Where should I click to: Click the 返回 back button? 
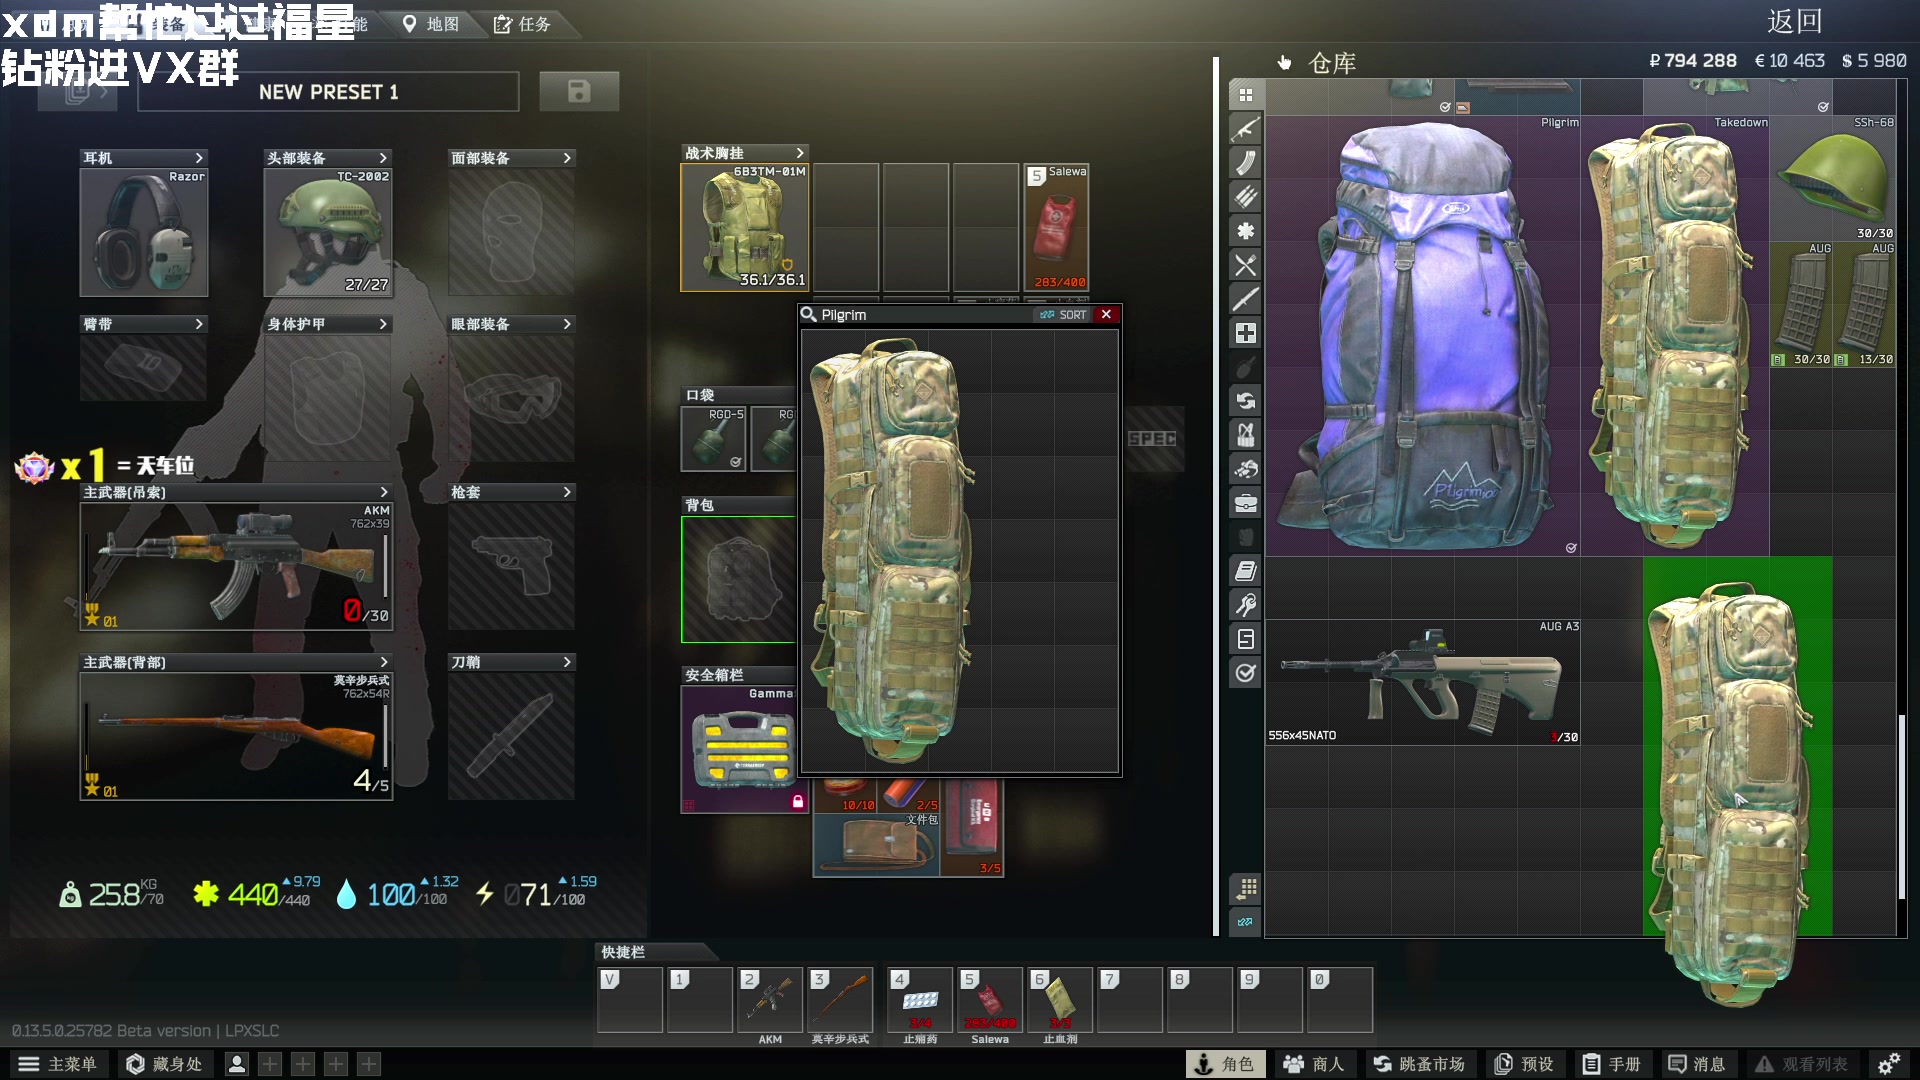coord(1795,22)
